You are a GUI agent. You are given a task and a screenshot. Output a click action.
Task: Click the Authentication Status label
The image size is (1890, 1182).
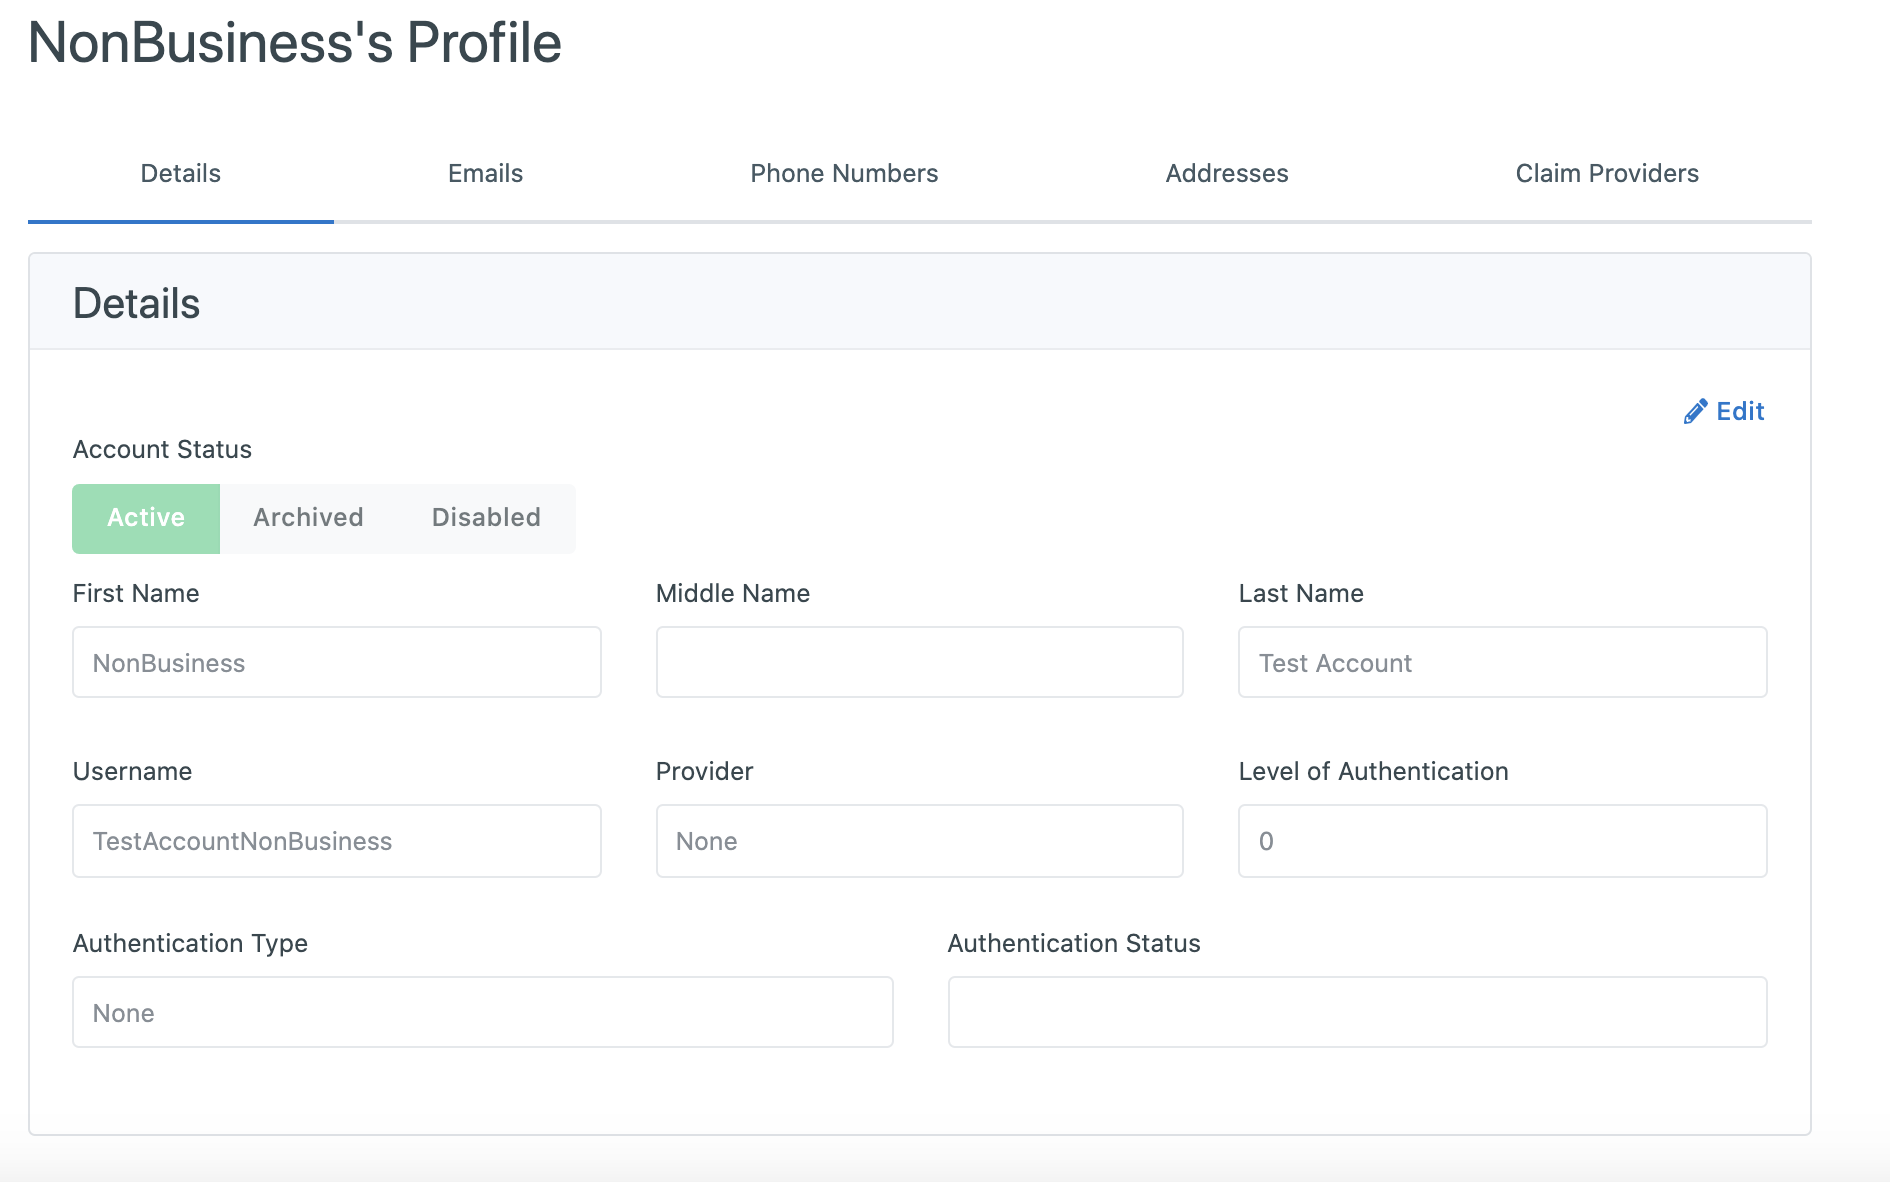coord(1074,943)
